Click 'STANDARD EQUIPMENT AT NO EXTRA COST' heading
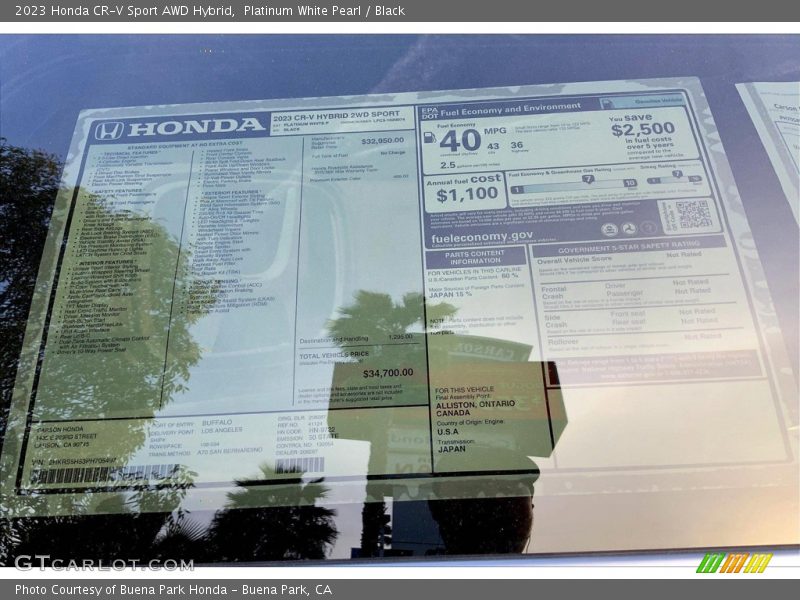 [x=185, y=145]
